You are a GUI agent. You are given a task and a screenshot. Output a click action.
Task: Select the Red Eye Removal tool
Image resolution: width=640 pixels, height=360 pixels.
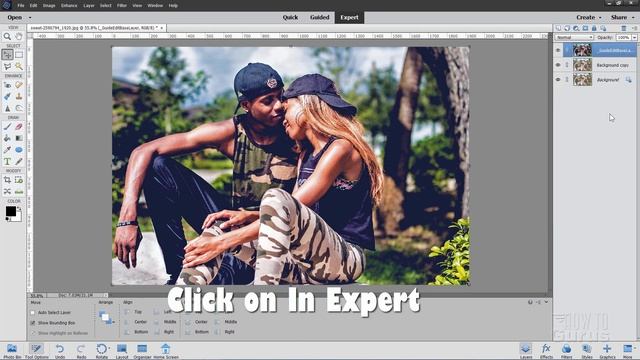point(7,85)
